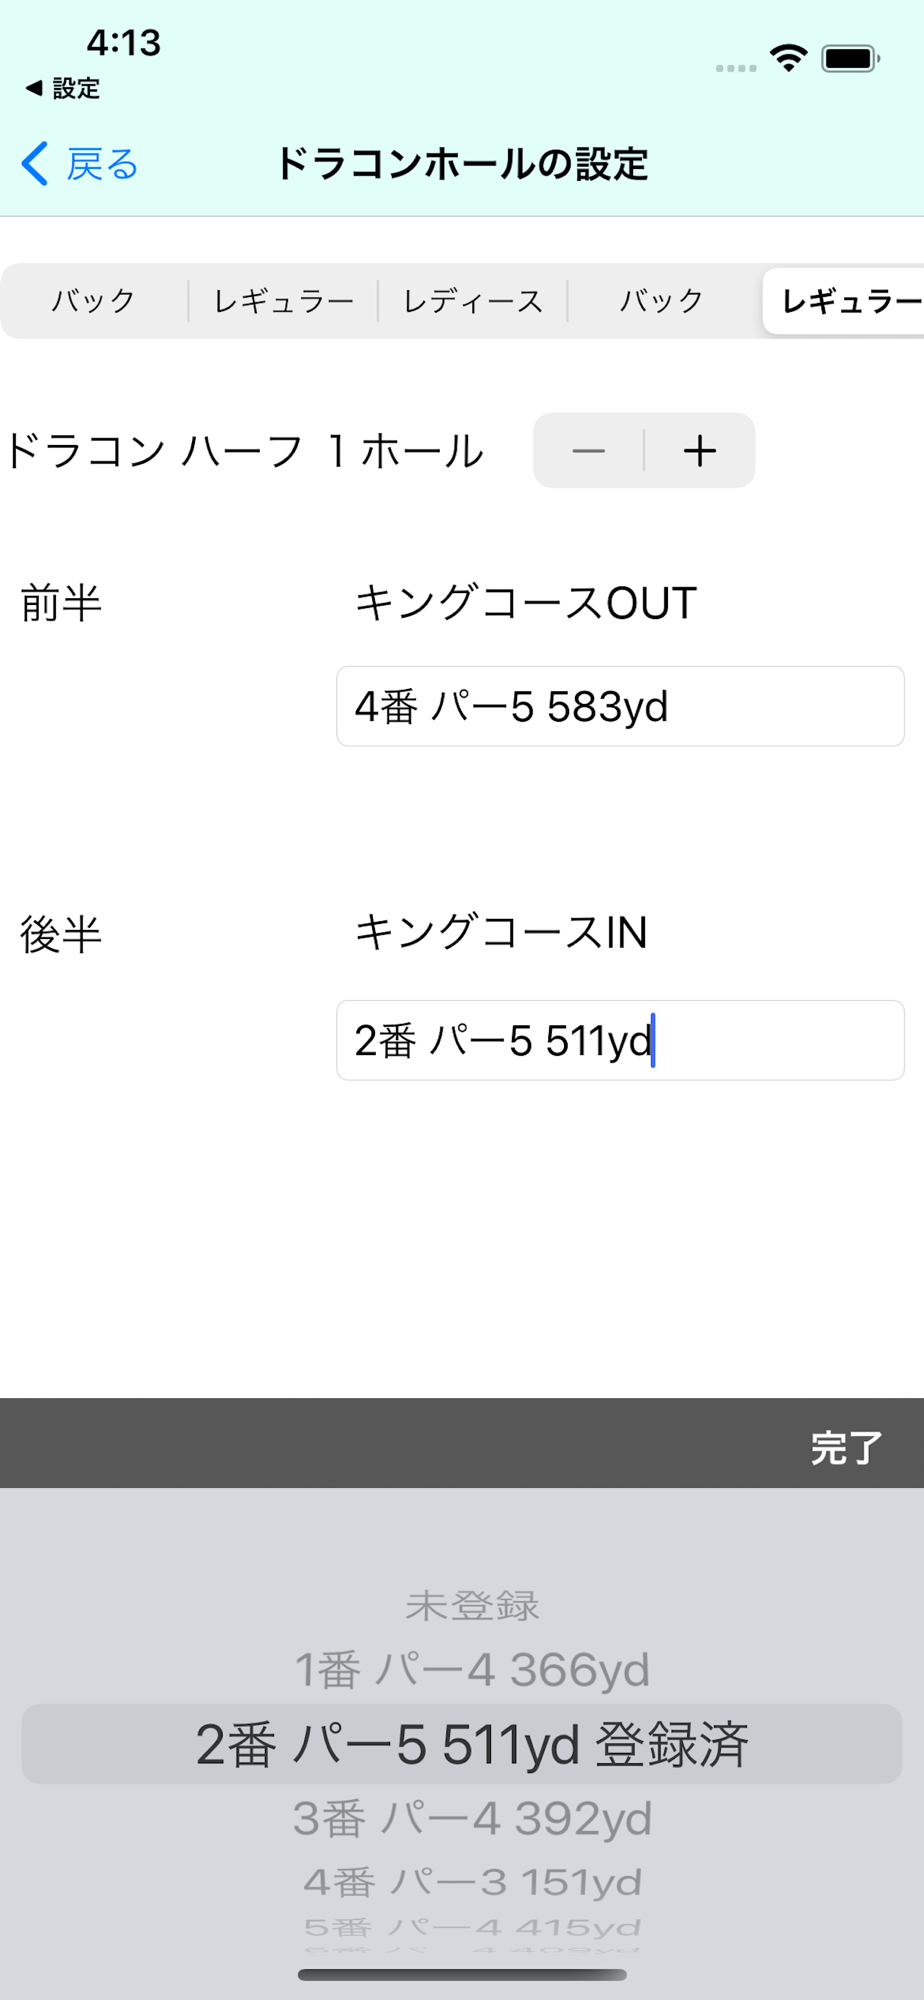Pick 3番 パー4 392yd in picker

point(472,1819)
